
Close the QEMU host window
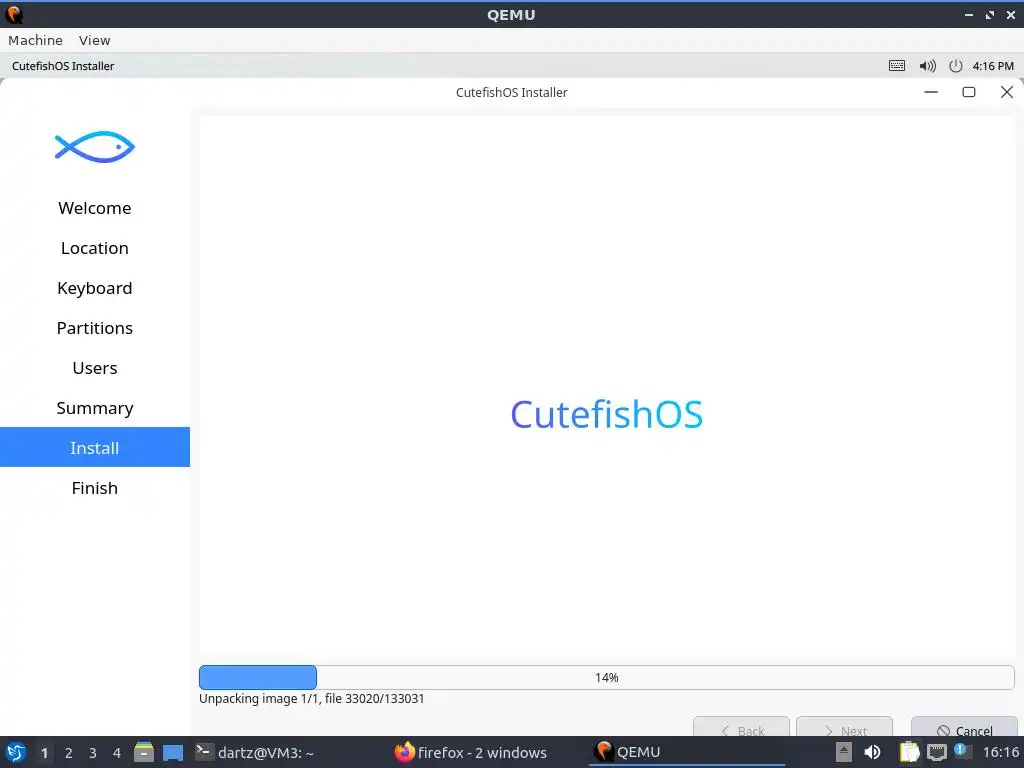[1010, 14]
